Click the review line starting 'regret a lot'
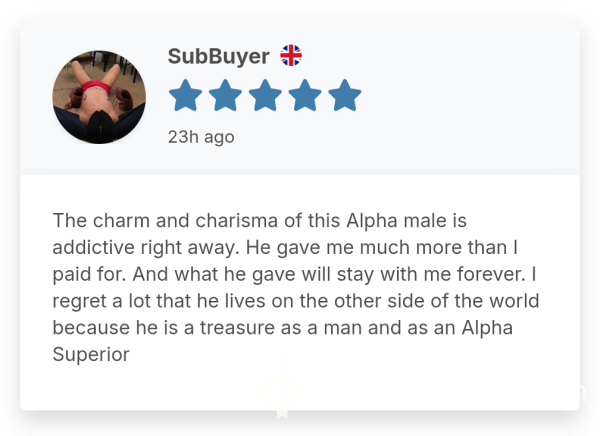 (296, 301)
